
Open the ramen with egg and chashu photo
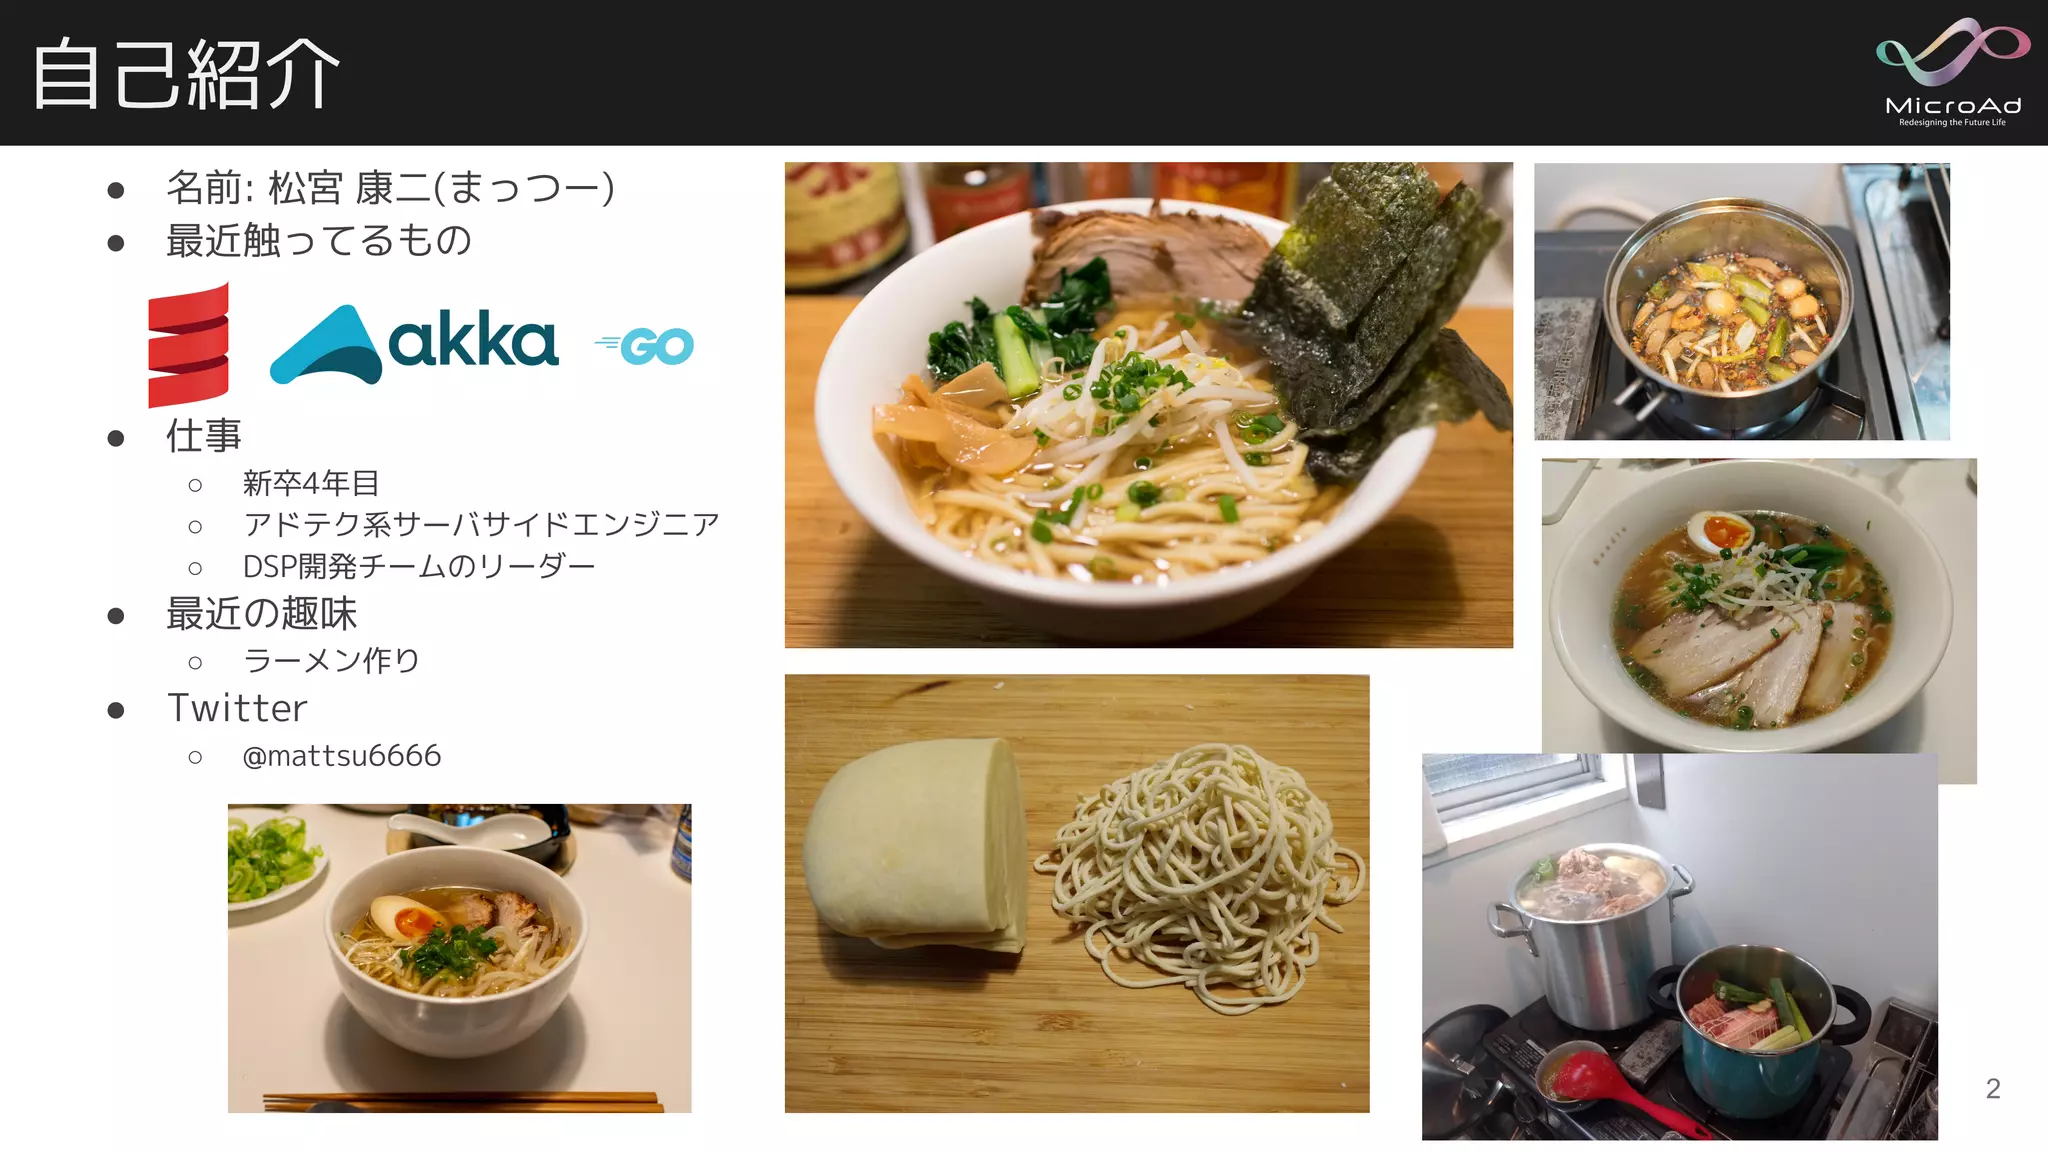(1759, 607)
